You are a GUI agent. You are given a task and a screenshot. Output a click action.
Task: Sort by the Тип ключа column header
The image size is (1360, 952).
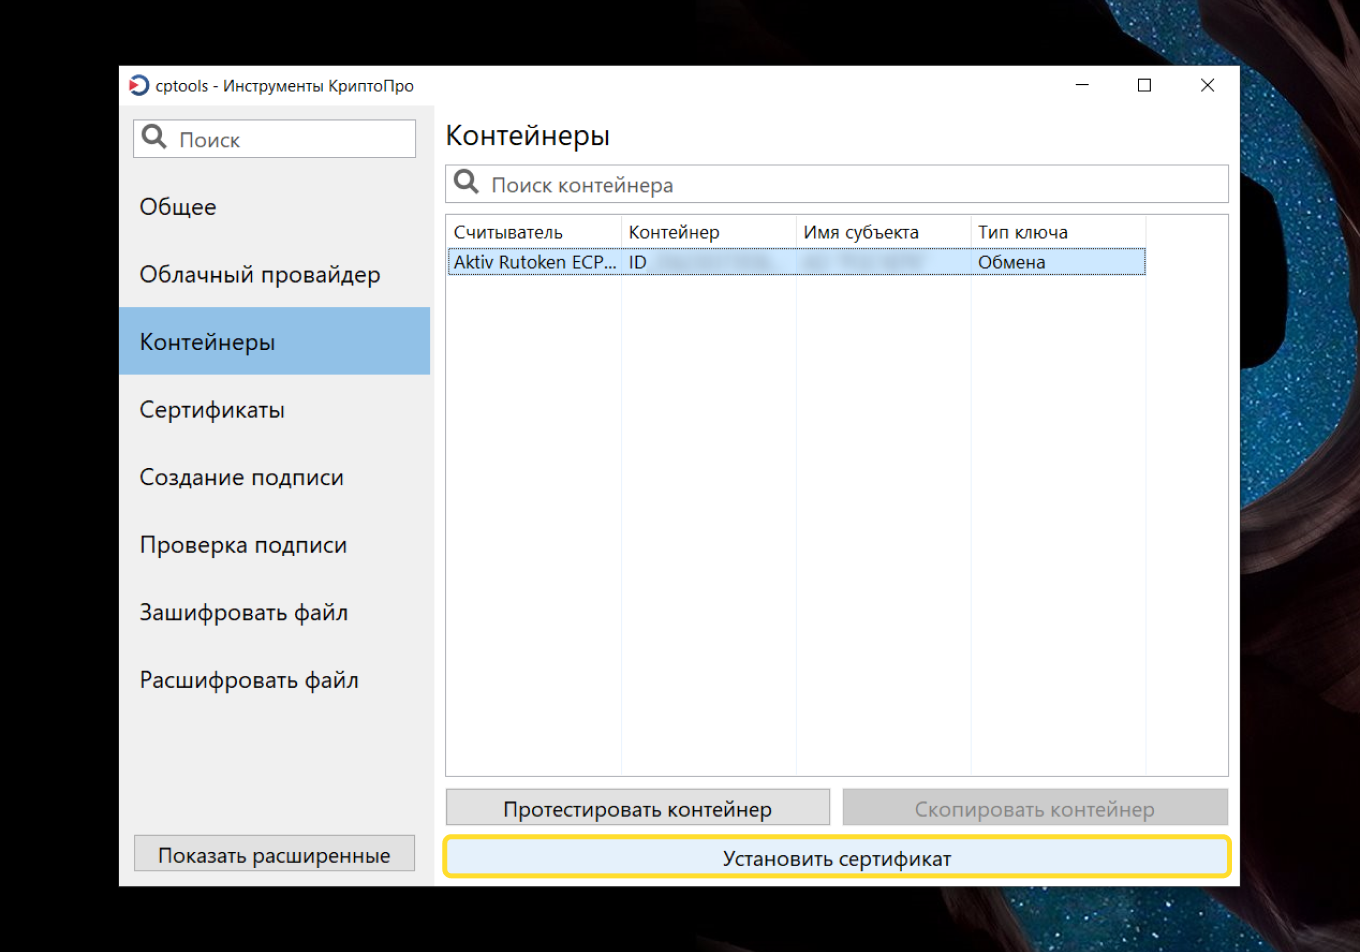[x=1057, y=232]
